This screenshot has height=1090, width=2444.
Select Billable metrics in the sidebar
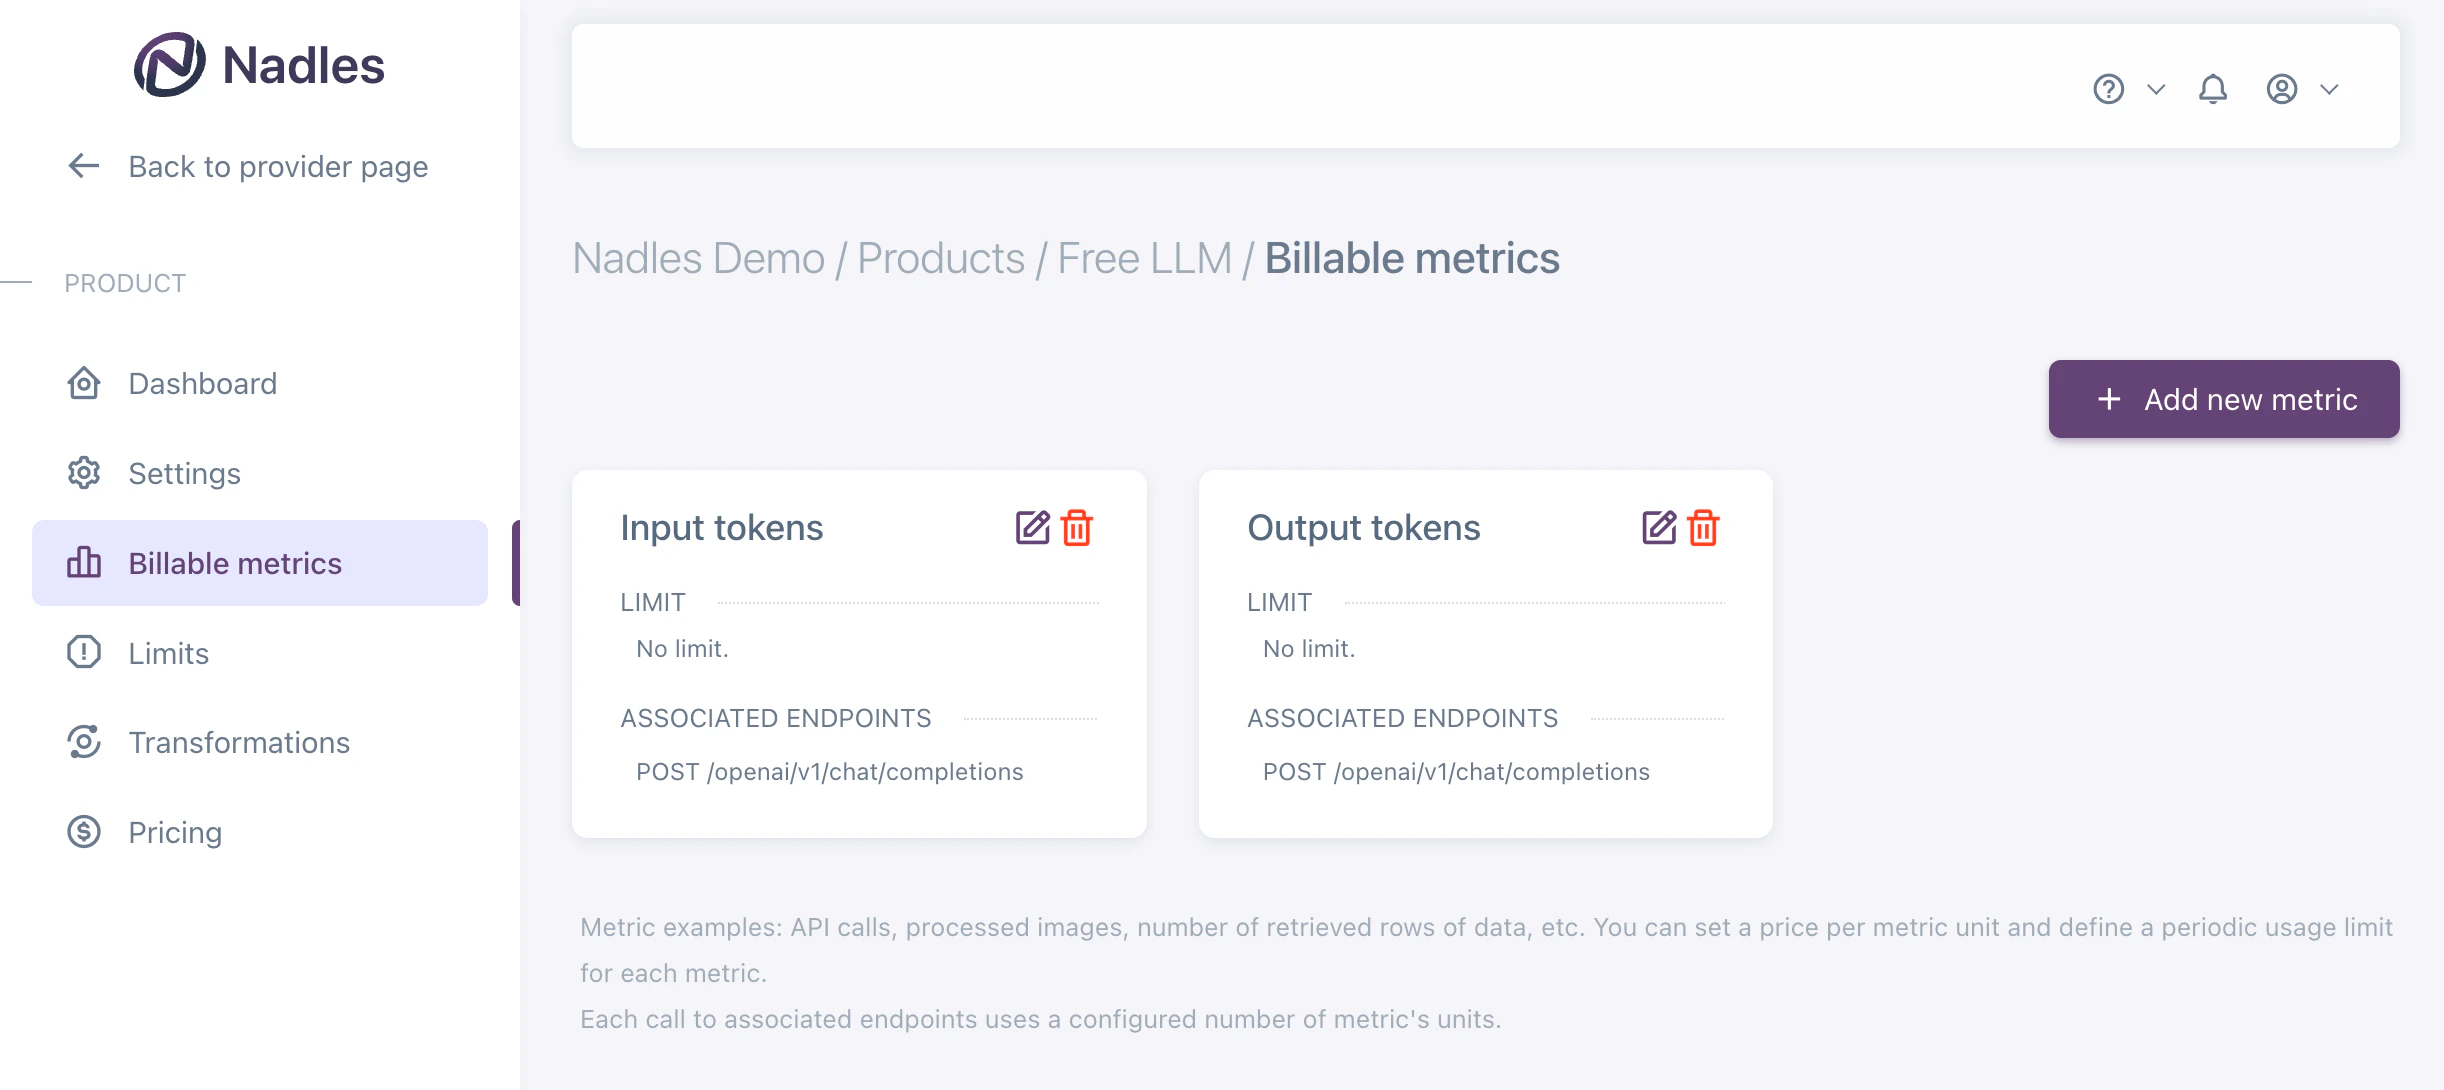[x=234, y=563]
